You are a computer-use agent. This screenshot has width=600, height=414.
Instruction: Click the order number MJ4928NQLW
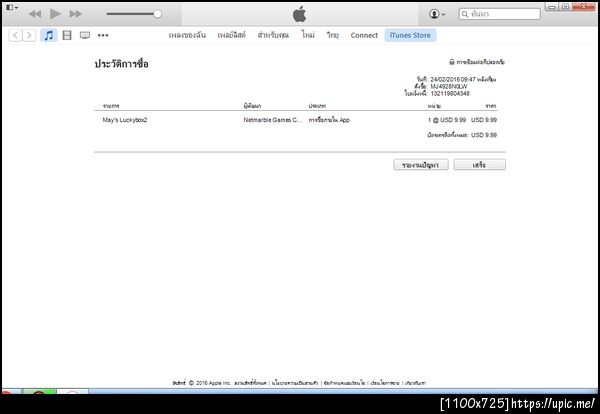pyautogui.click(x=449, y=86)
